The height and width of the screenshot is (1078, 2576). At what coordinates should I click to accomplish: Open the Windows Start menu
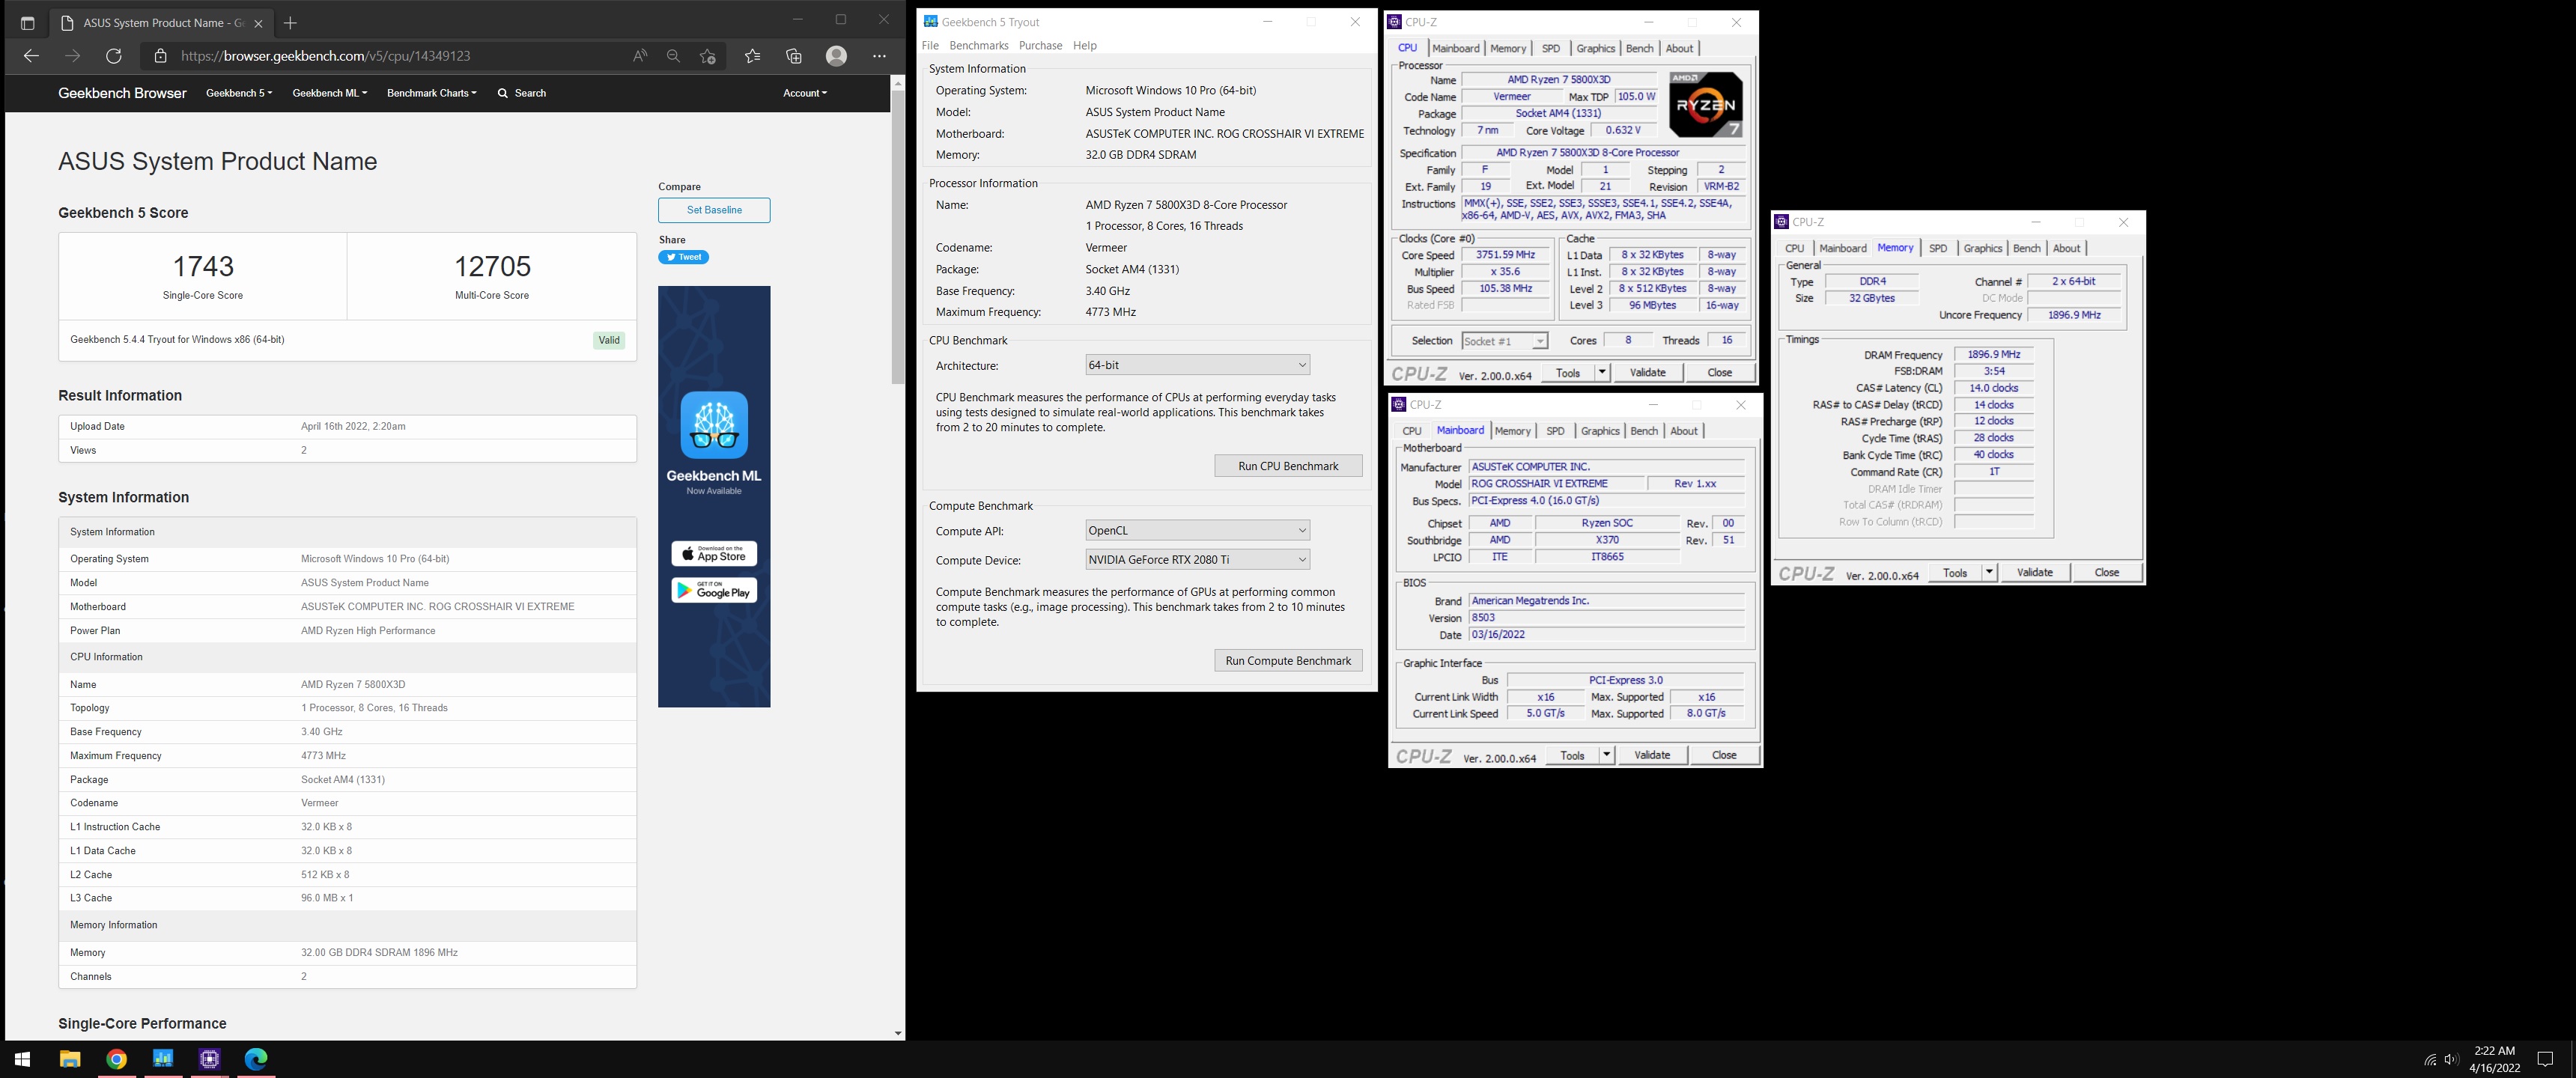point(23,1059)
